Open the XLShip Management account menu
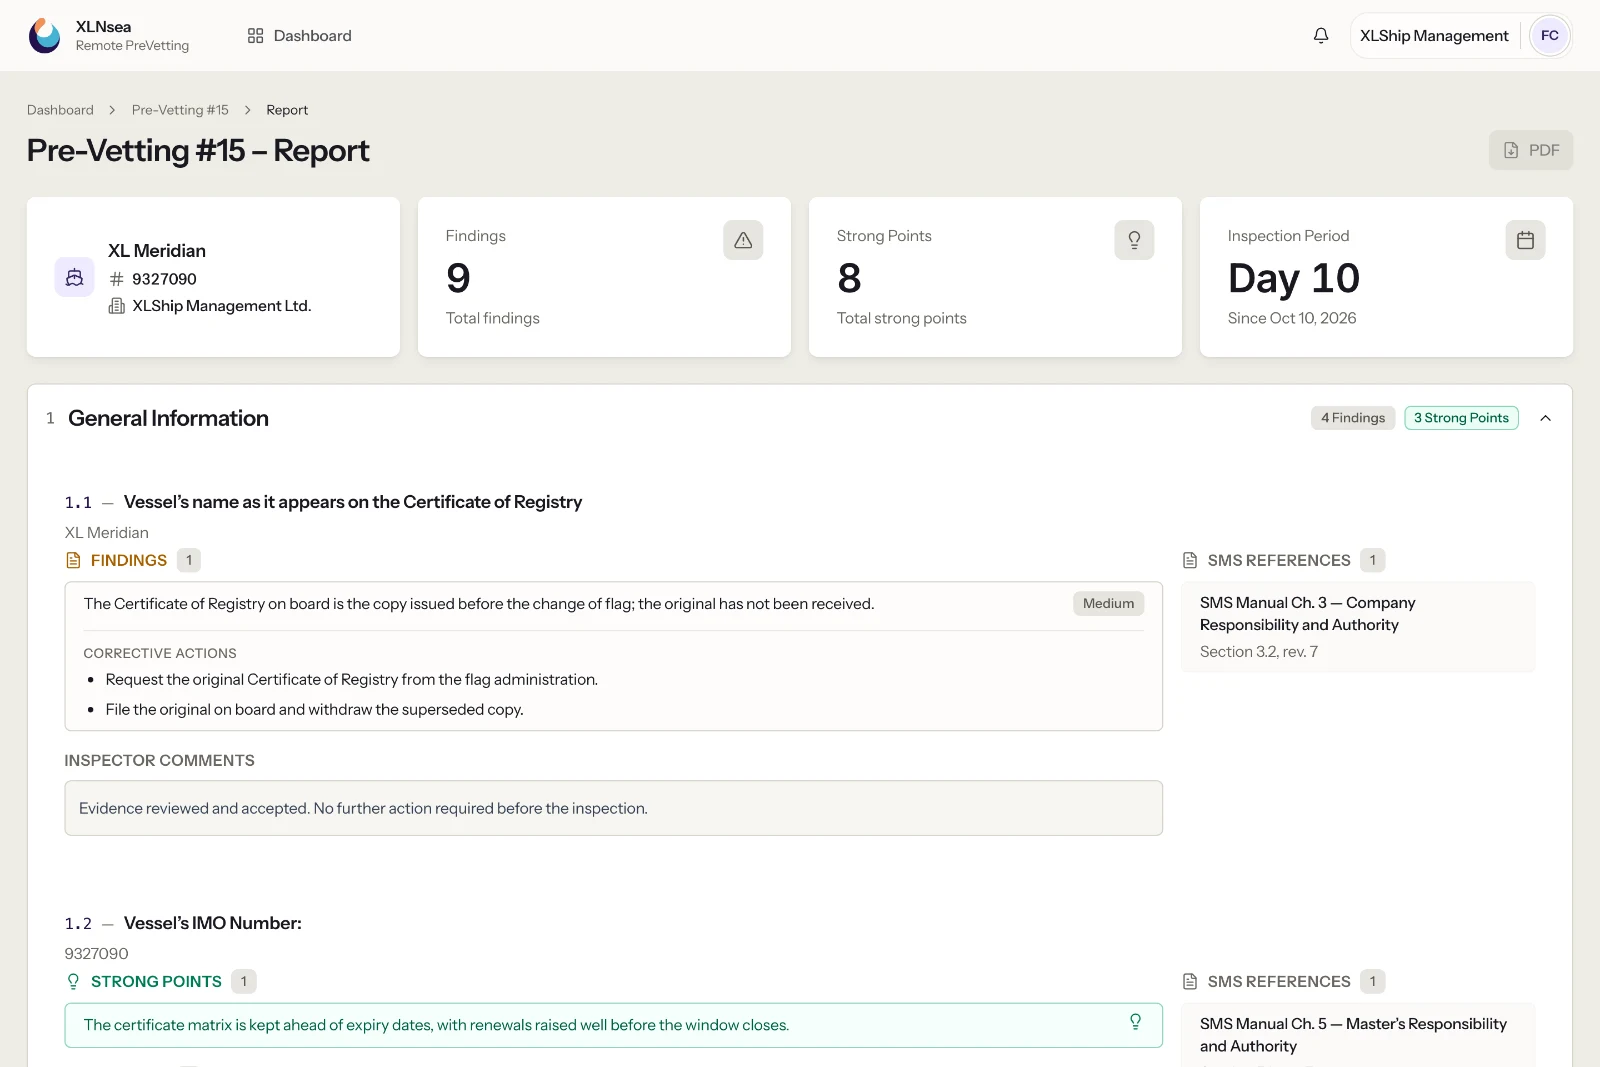This screenshot has height=1067, width=1600. 1434,35
